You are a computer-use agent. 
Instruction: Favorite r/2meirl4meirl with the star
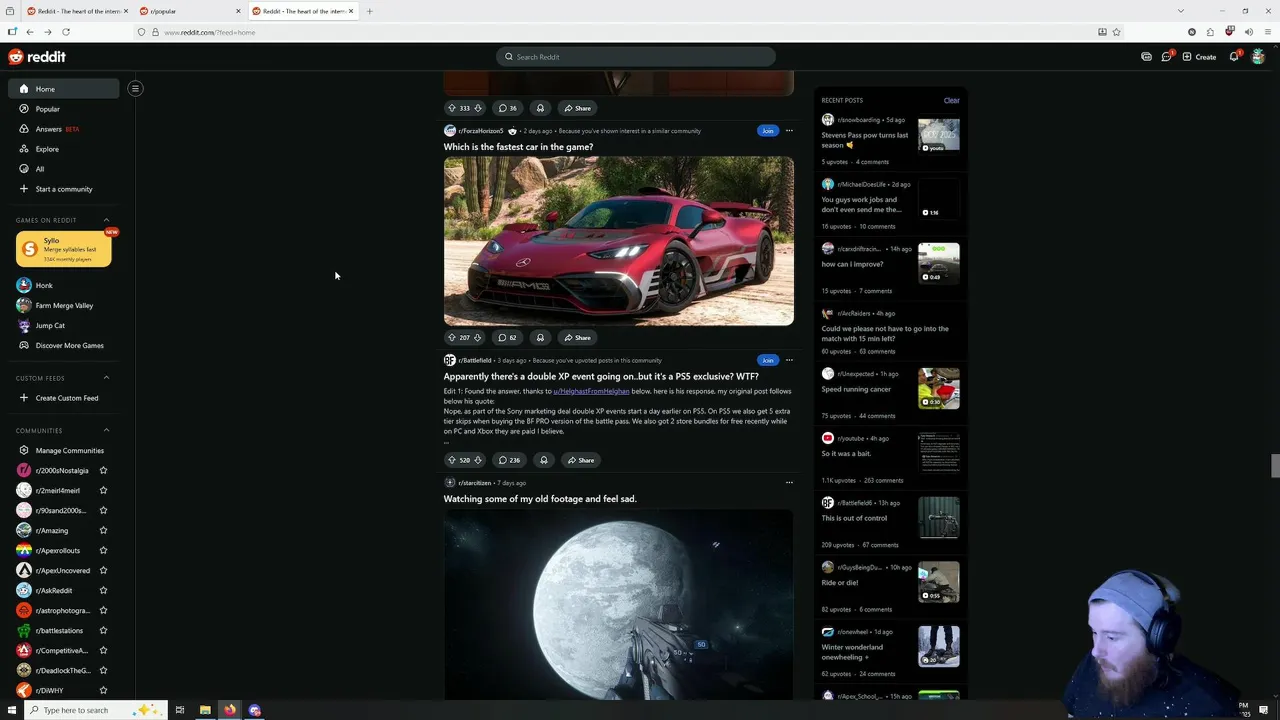[x=103, y=490]
